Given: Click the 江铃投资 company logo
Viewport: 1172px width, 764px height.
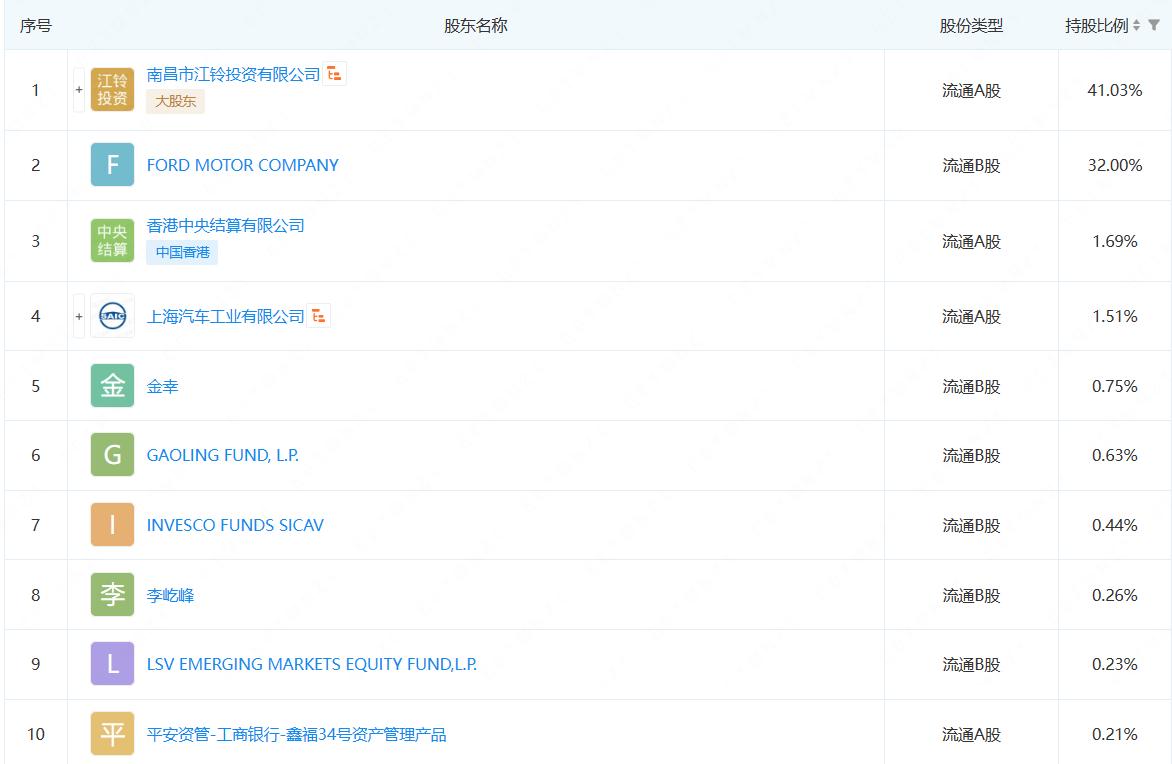Looking at the screenshot, I should point(112,90).
